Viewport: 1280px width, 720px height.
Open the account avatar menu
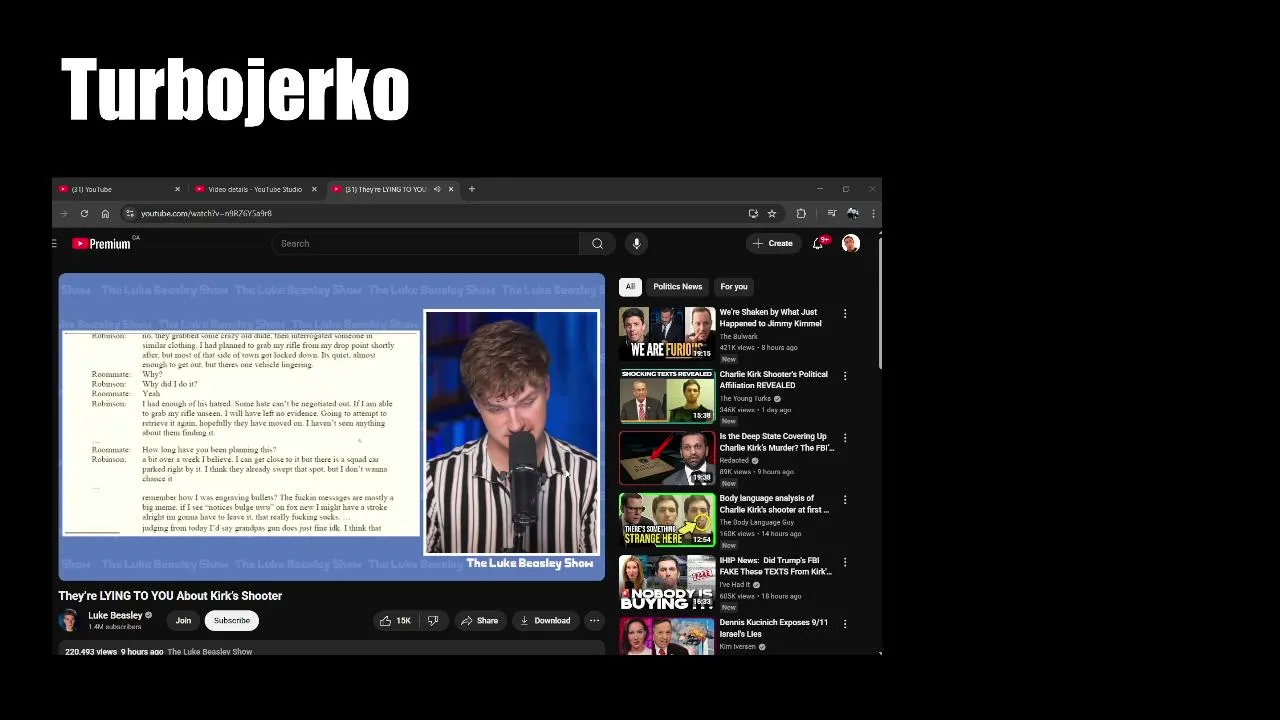(x=851, y=243)
